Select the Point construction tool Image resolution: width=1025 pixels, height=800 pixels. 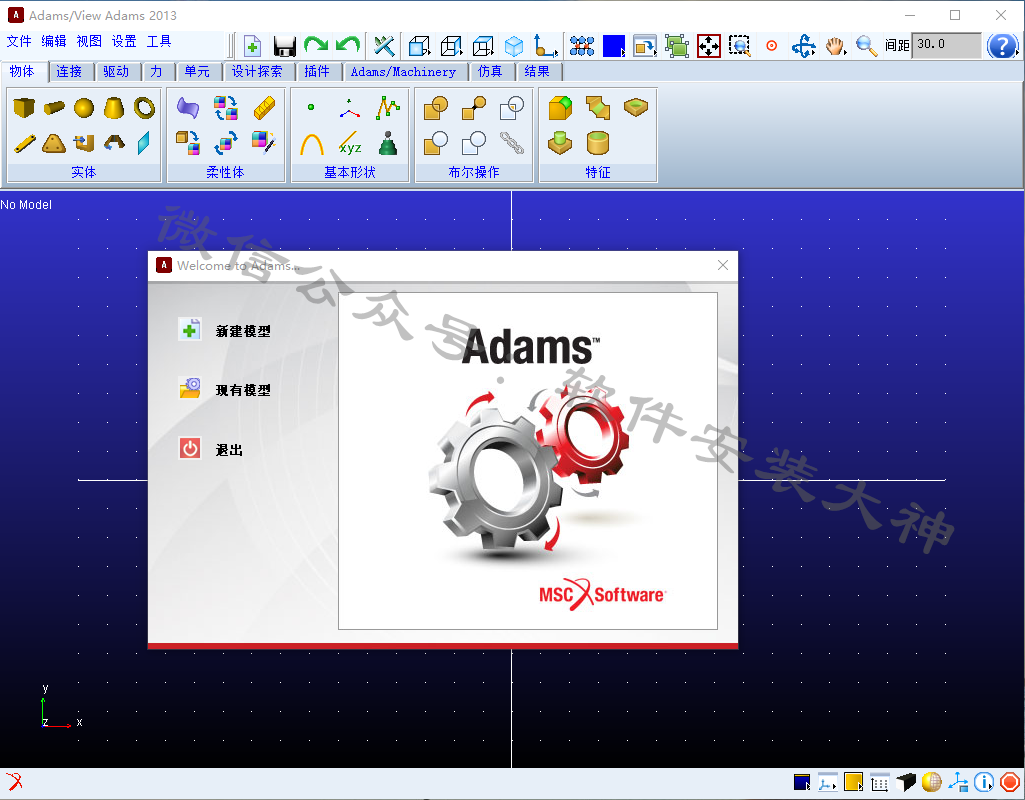[311, 107]
